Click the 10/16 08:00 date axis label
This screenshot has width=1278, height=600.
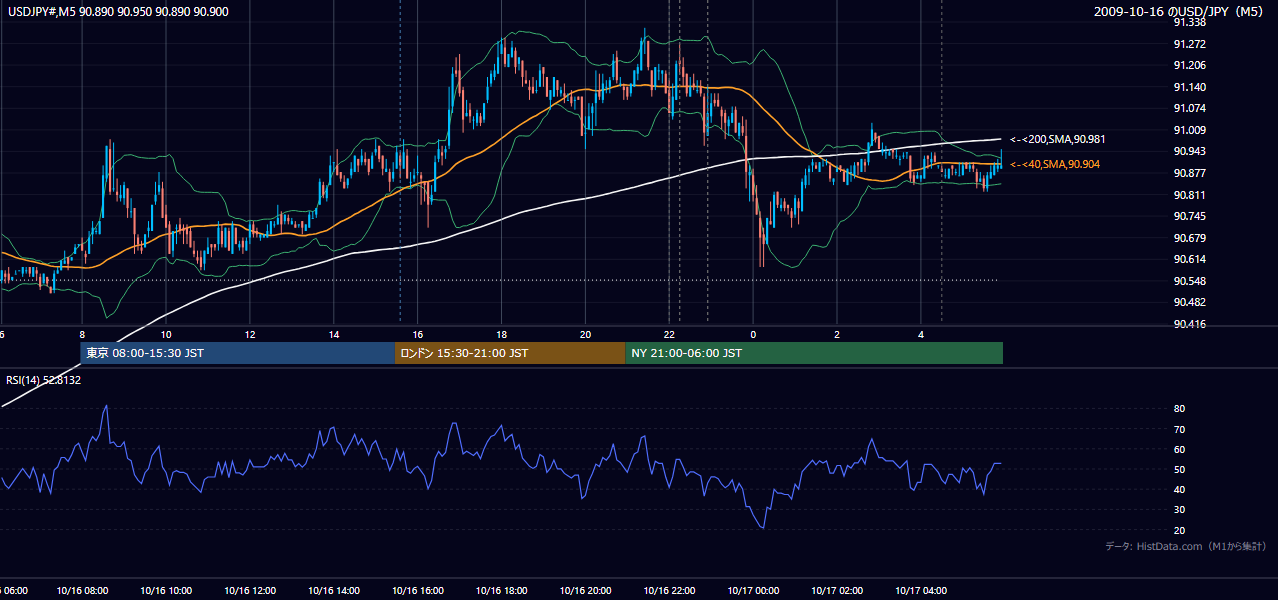pos(82,591)
